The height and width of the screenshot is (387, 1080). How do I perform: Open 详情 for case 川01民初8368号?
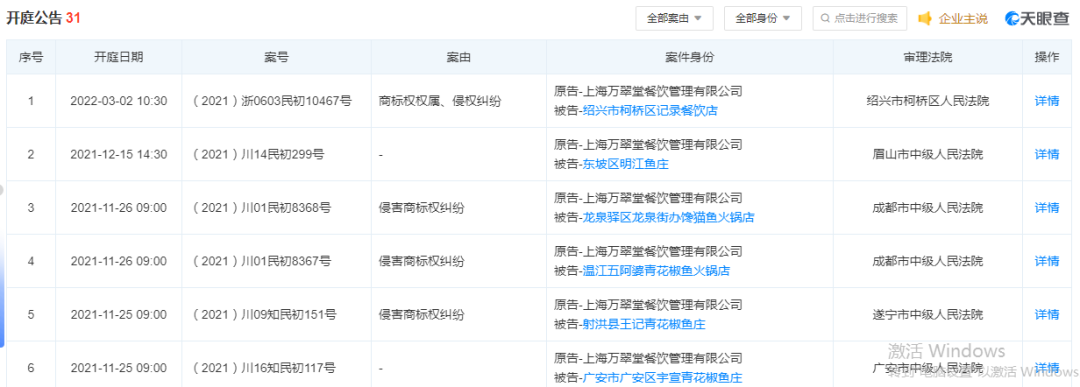(x=1047, y=207)
